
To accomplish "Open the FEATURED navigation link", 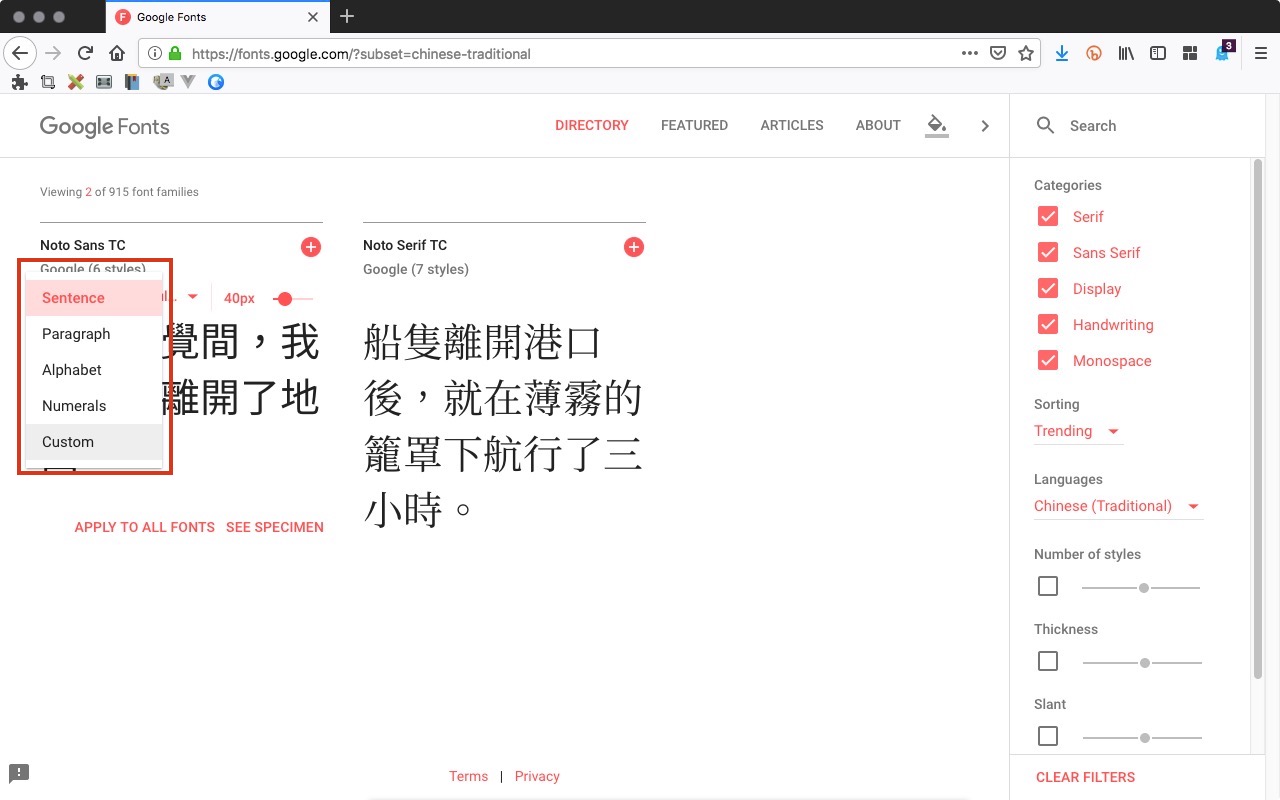I will [x=694, y=125].
